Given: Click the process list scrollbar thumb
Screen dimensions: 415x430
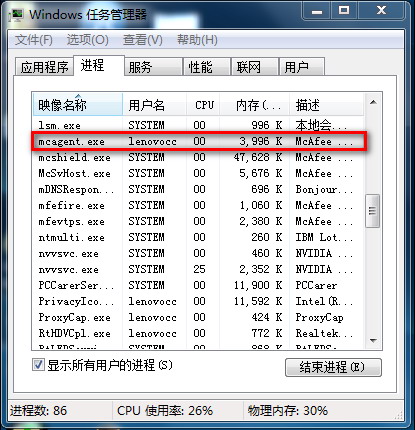Looking at the screenshot, I should pos(373,211).
